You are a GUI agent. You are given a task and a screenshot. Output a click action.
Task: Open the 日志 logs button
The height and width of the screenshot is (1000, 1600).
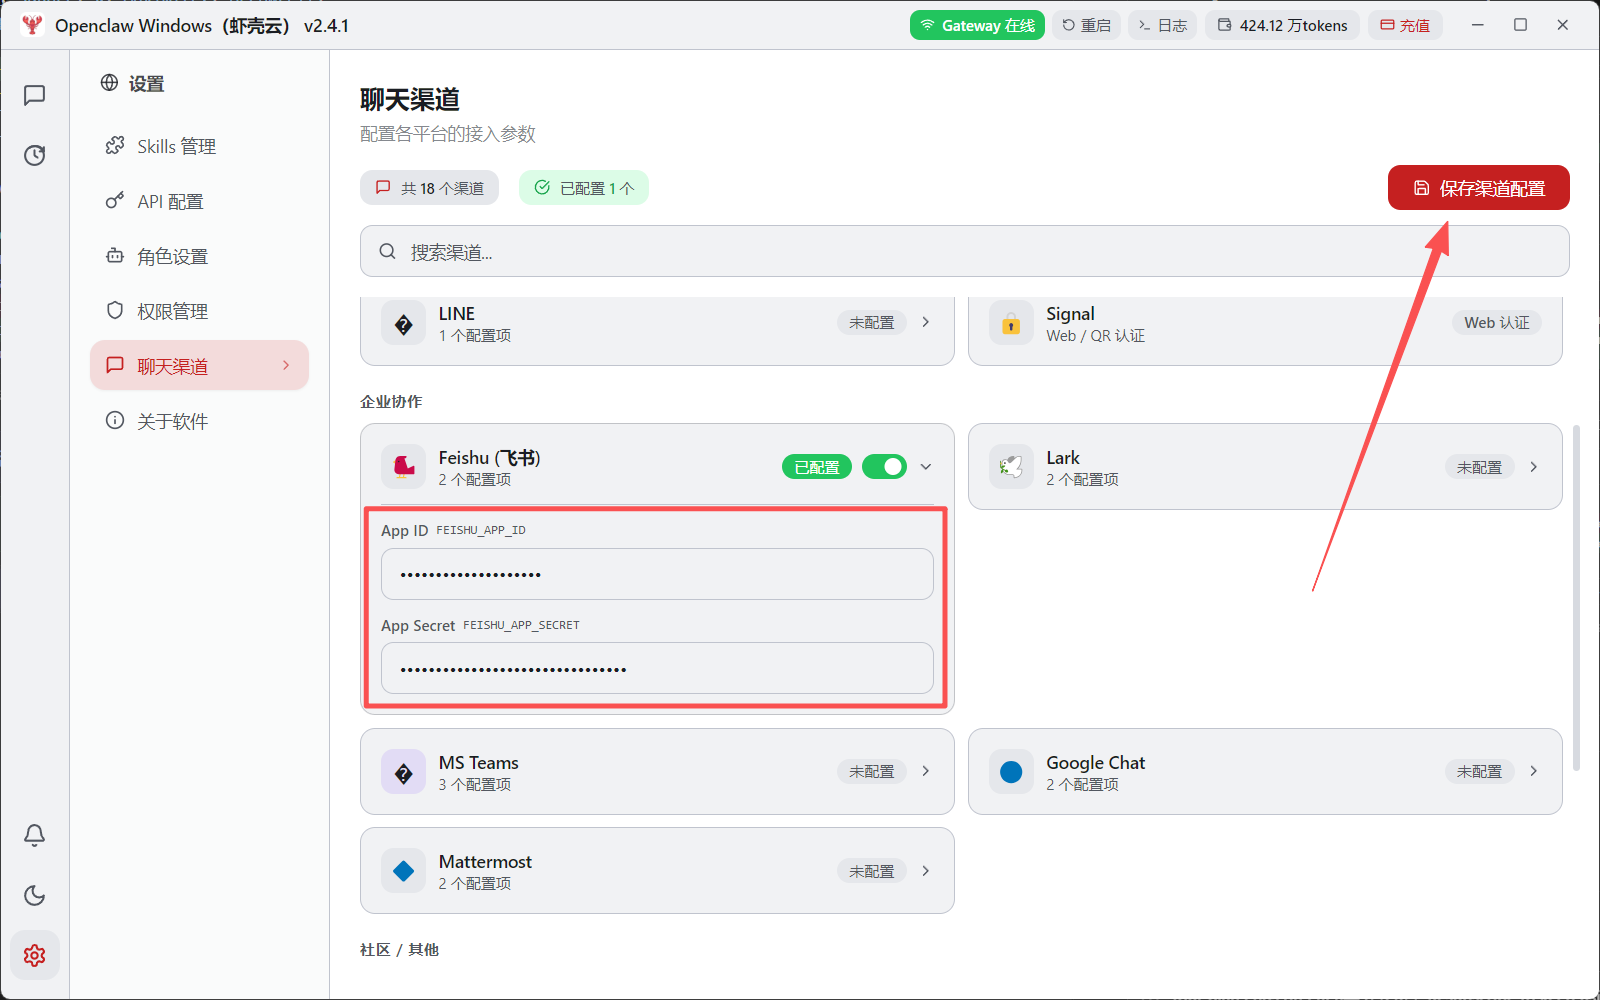click(1162, 25)
